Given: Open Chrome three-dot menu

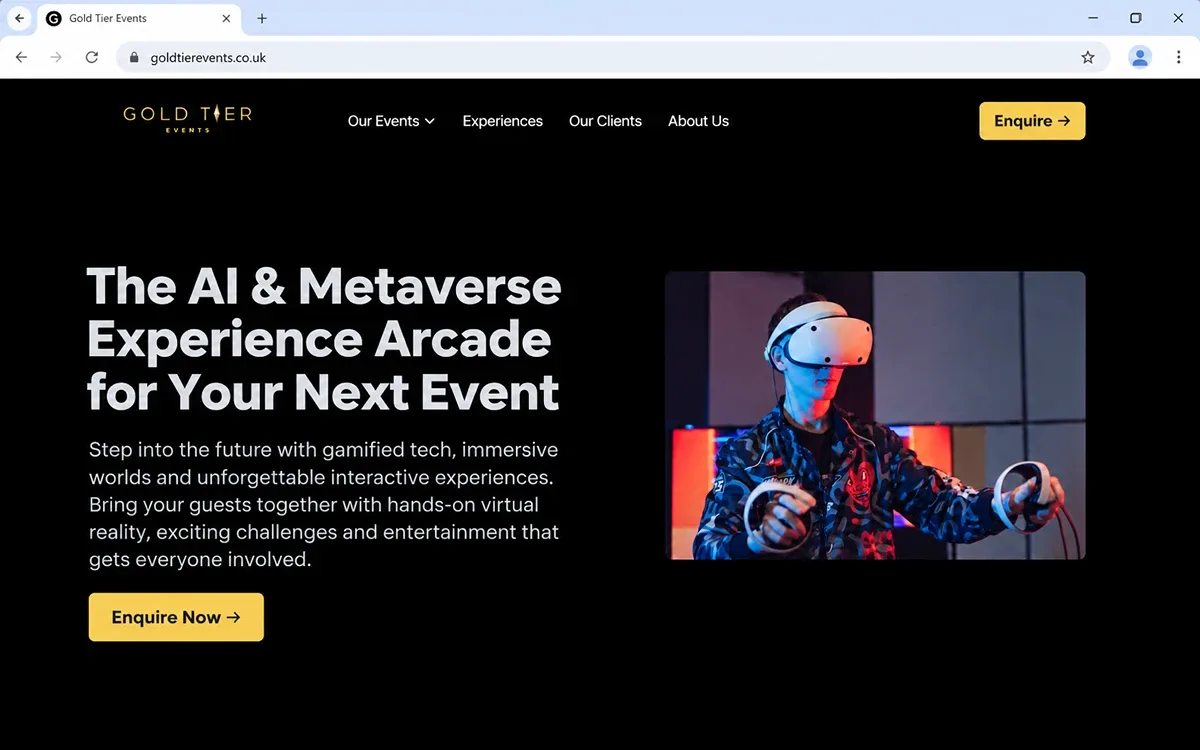Looking at the screenshot, I should pyautogui.click(x=1178, y=57).
